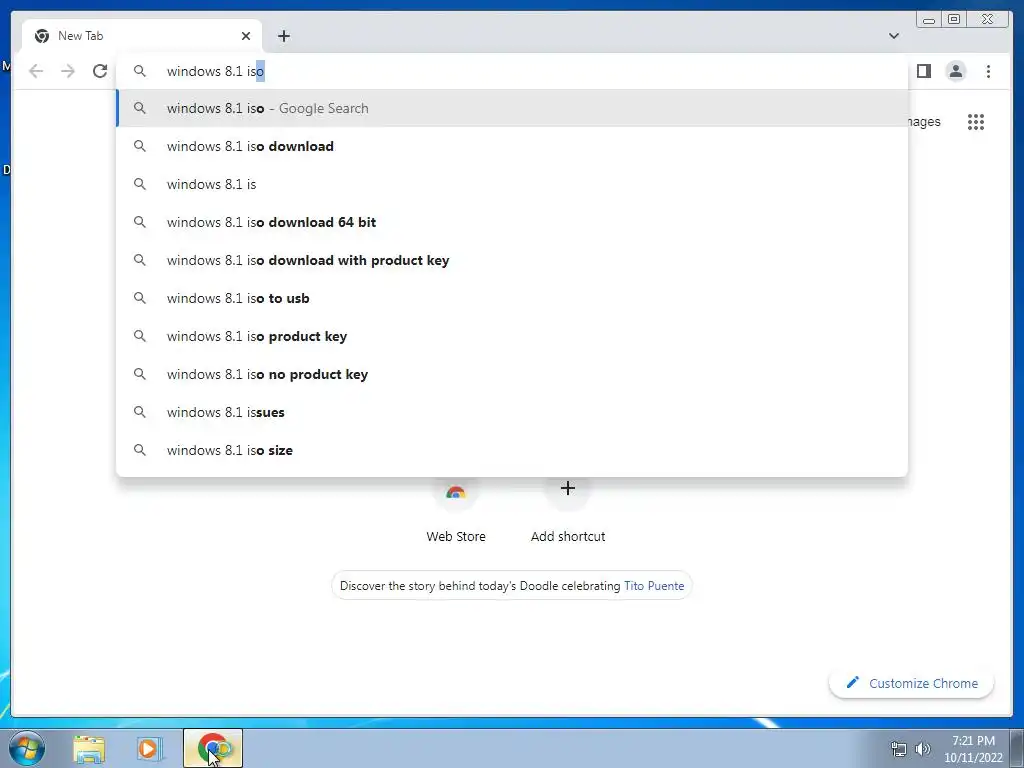This screenshot has width=1024, height=768.
Task: Choose suggestion 'windows 8.1 iso download 64 bit'
Action: (x=512, y=222)
